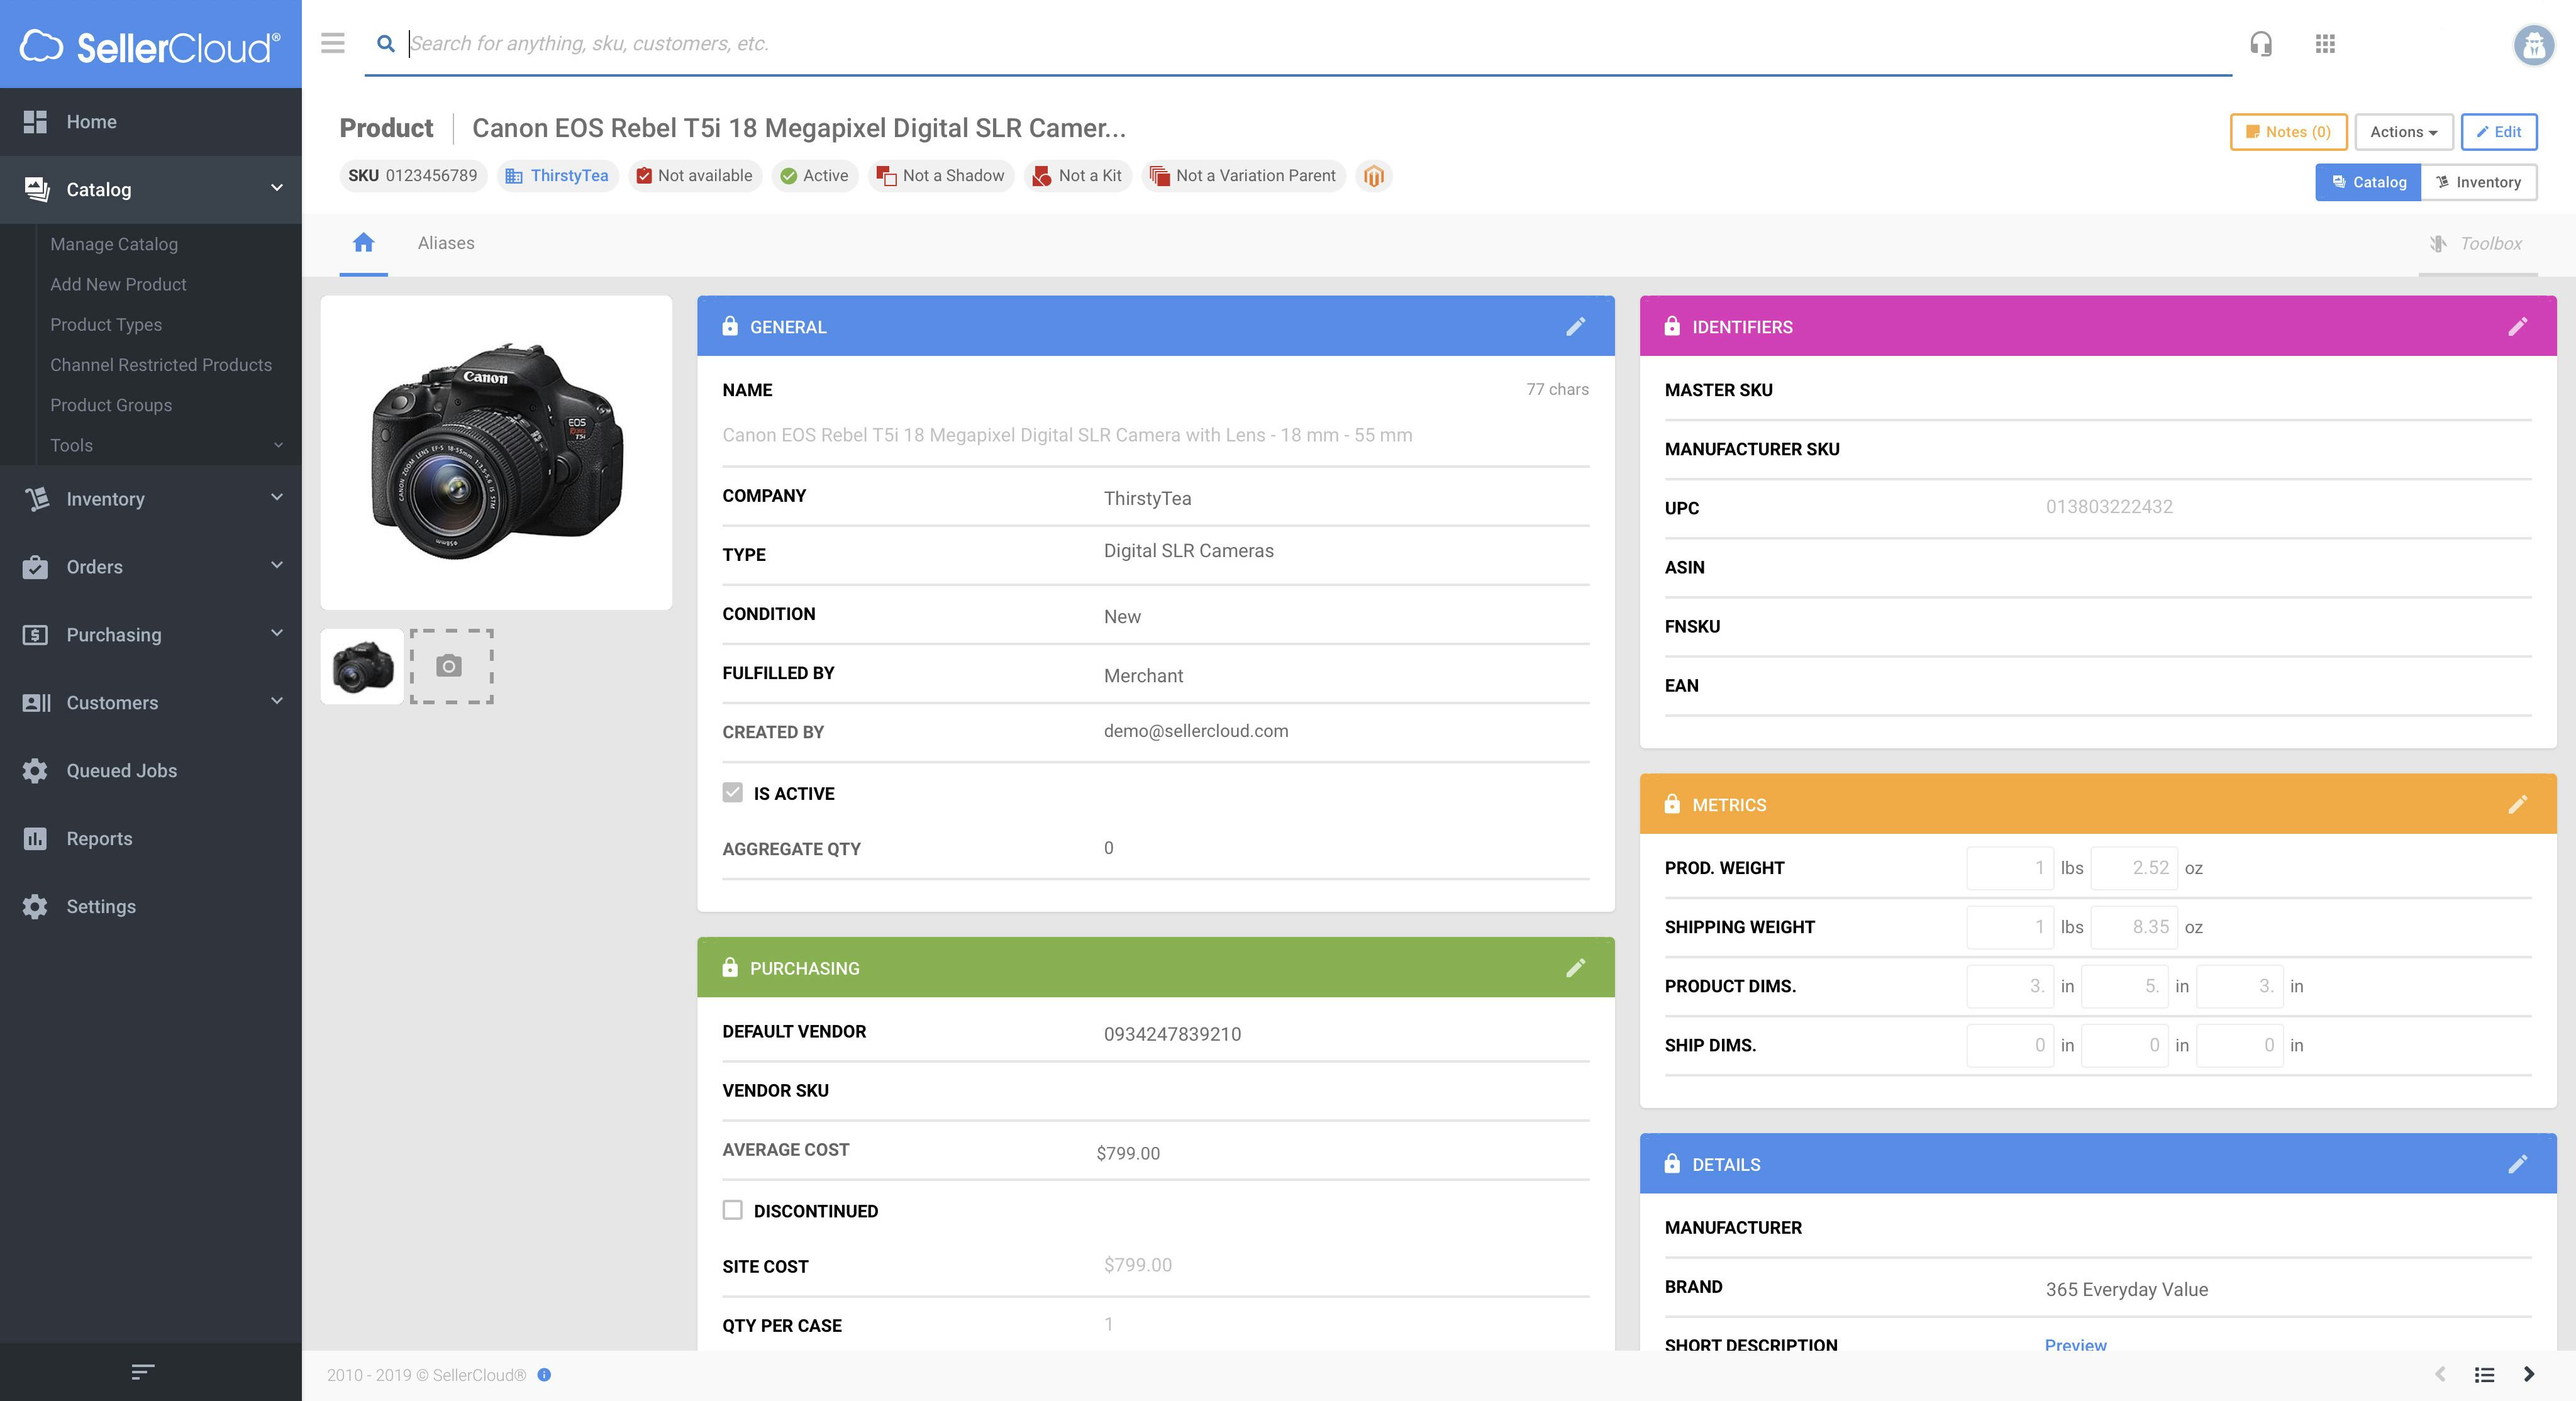Open the list view icon in footer
Viewport: 2576px width, 1401px height.
click(2484, 1375)
